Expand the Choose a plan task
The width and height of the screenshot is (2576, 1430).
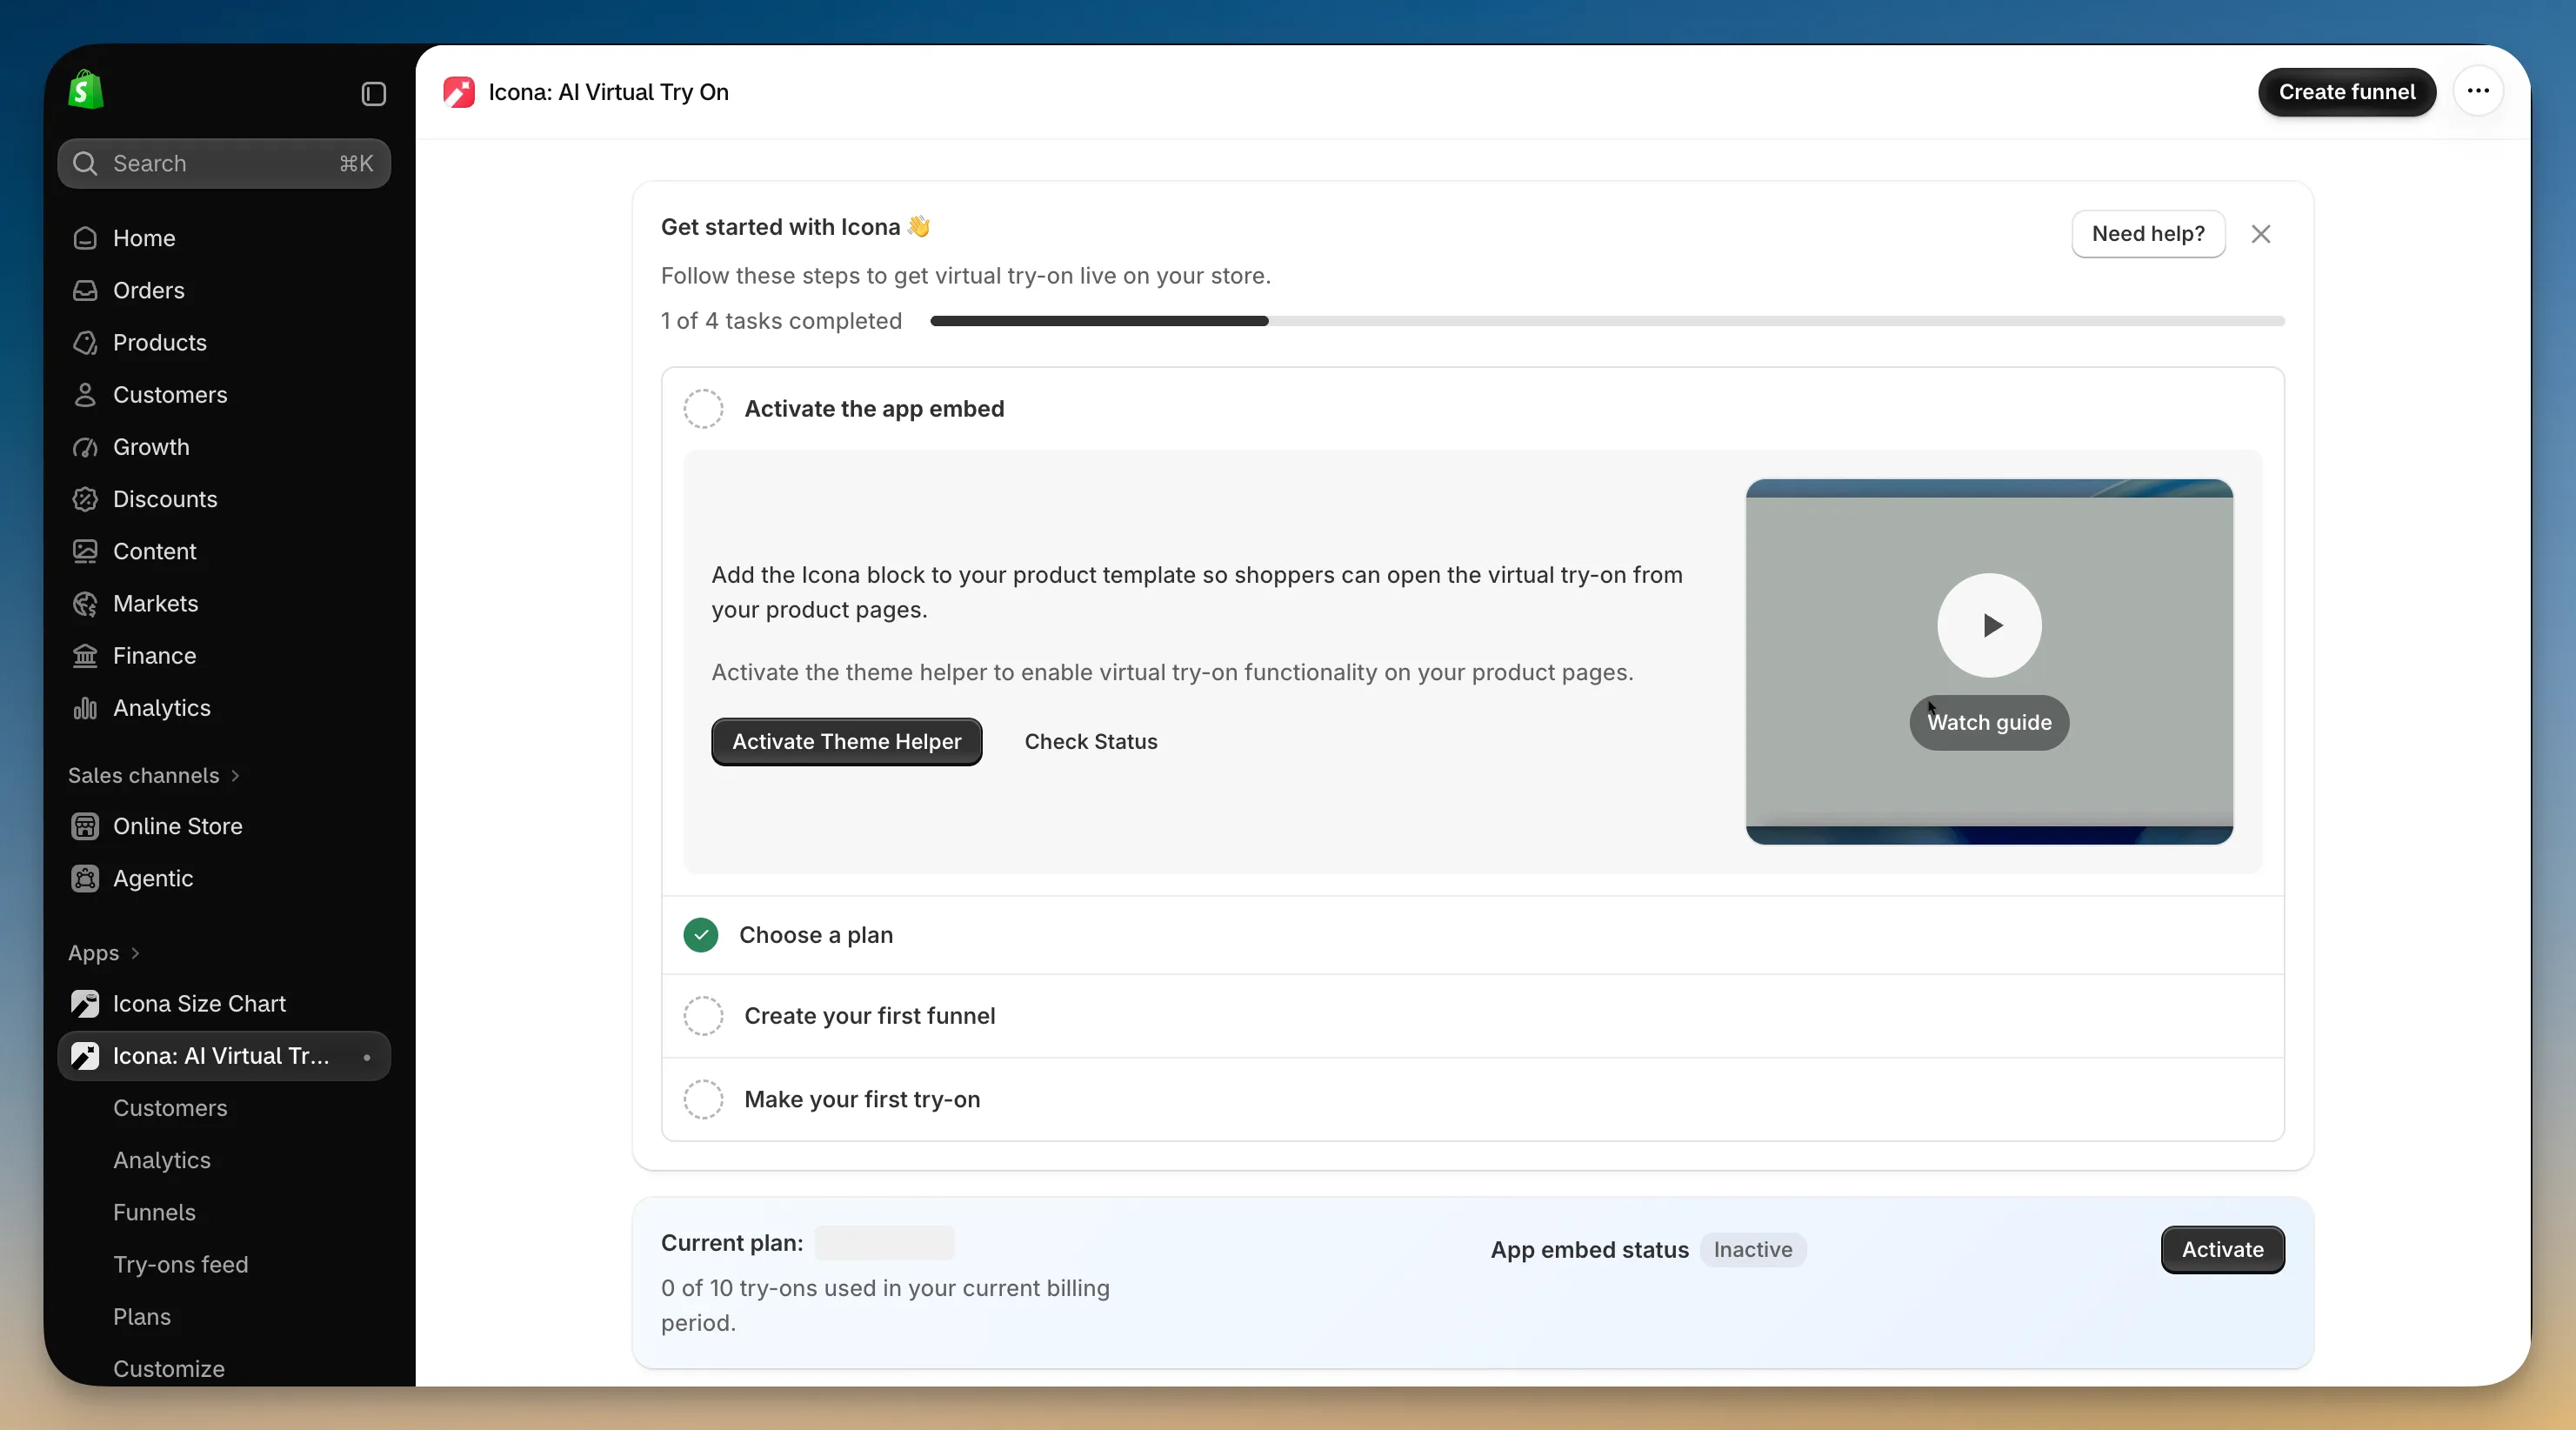[1473, 935]
